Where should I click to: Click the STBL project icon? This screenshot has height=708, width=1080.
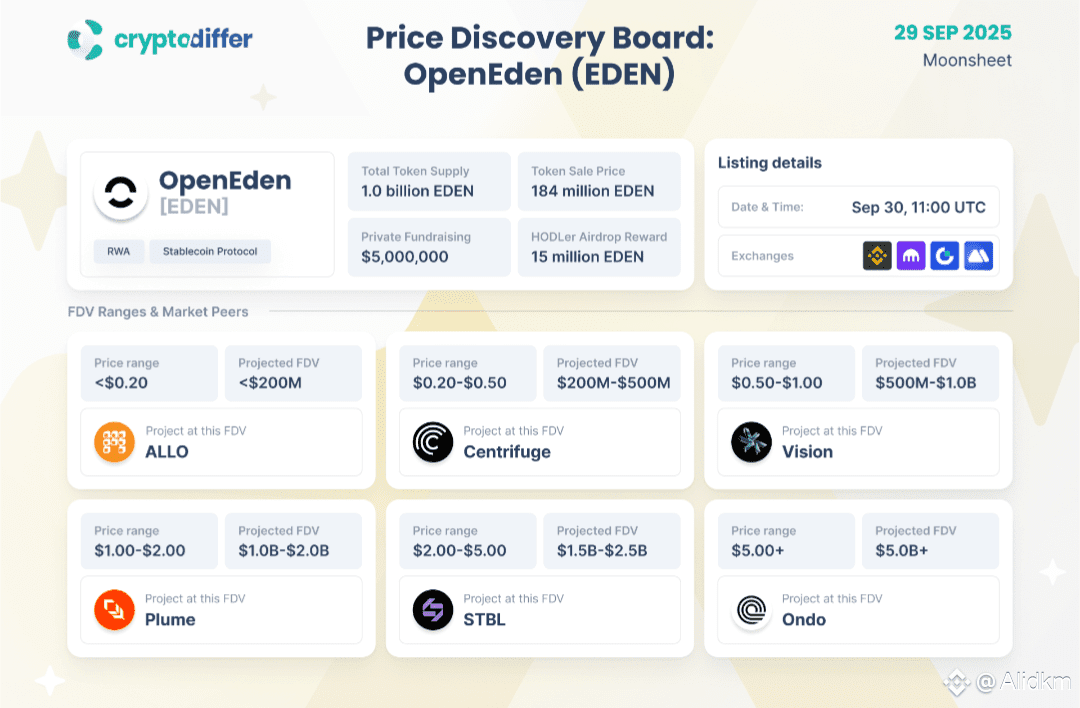tap(433, 610)
